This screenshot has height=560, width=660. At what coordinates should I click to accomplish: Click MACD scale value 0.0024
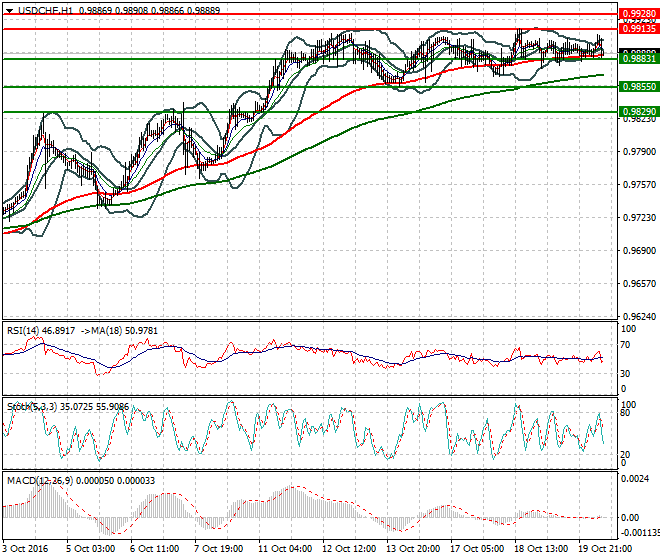coord(636,479)
